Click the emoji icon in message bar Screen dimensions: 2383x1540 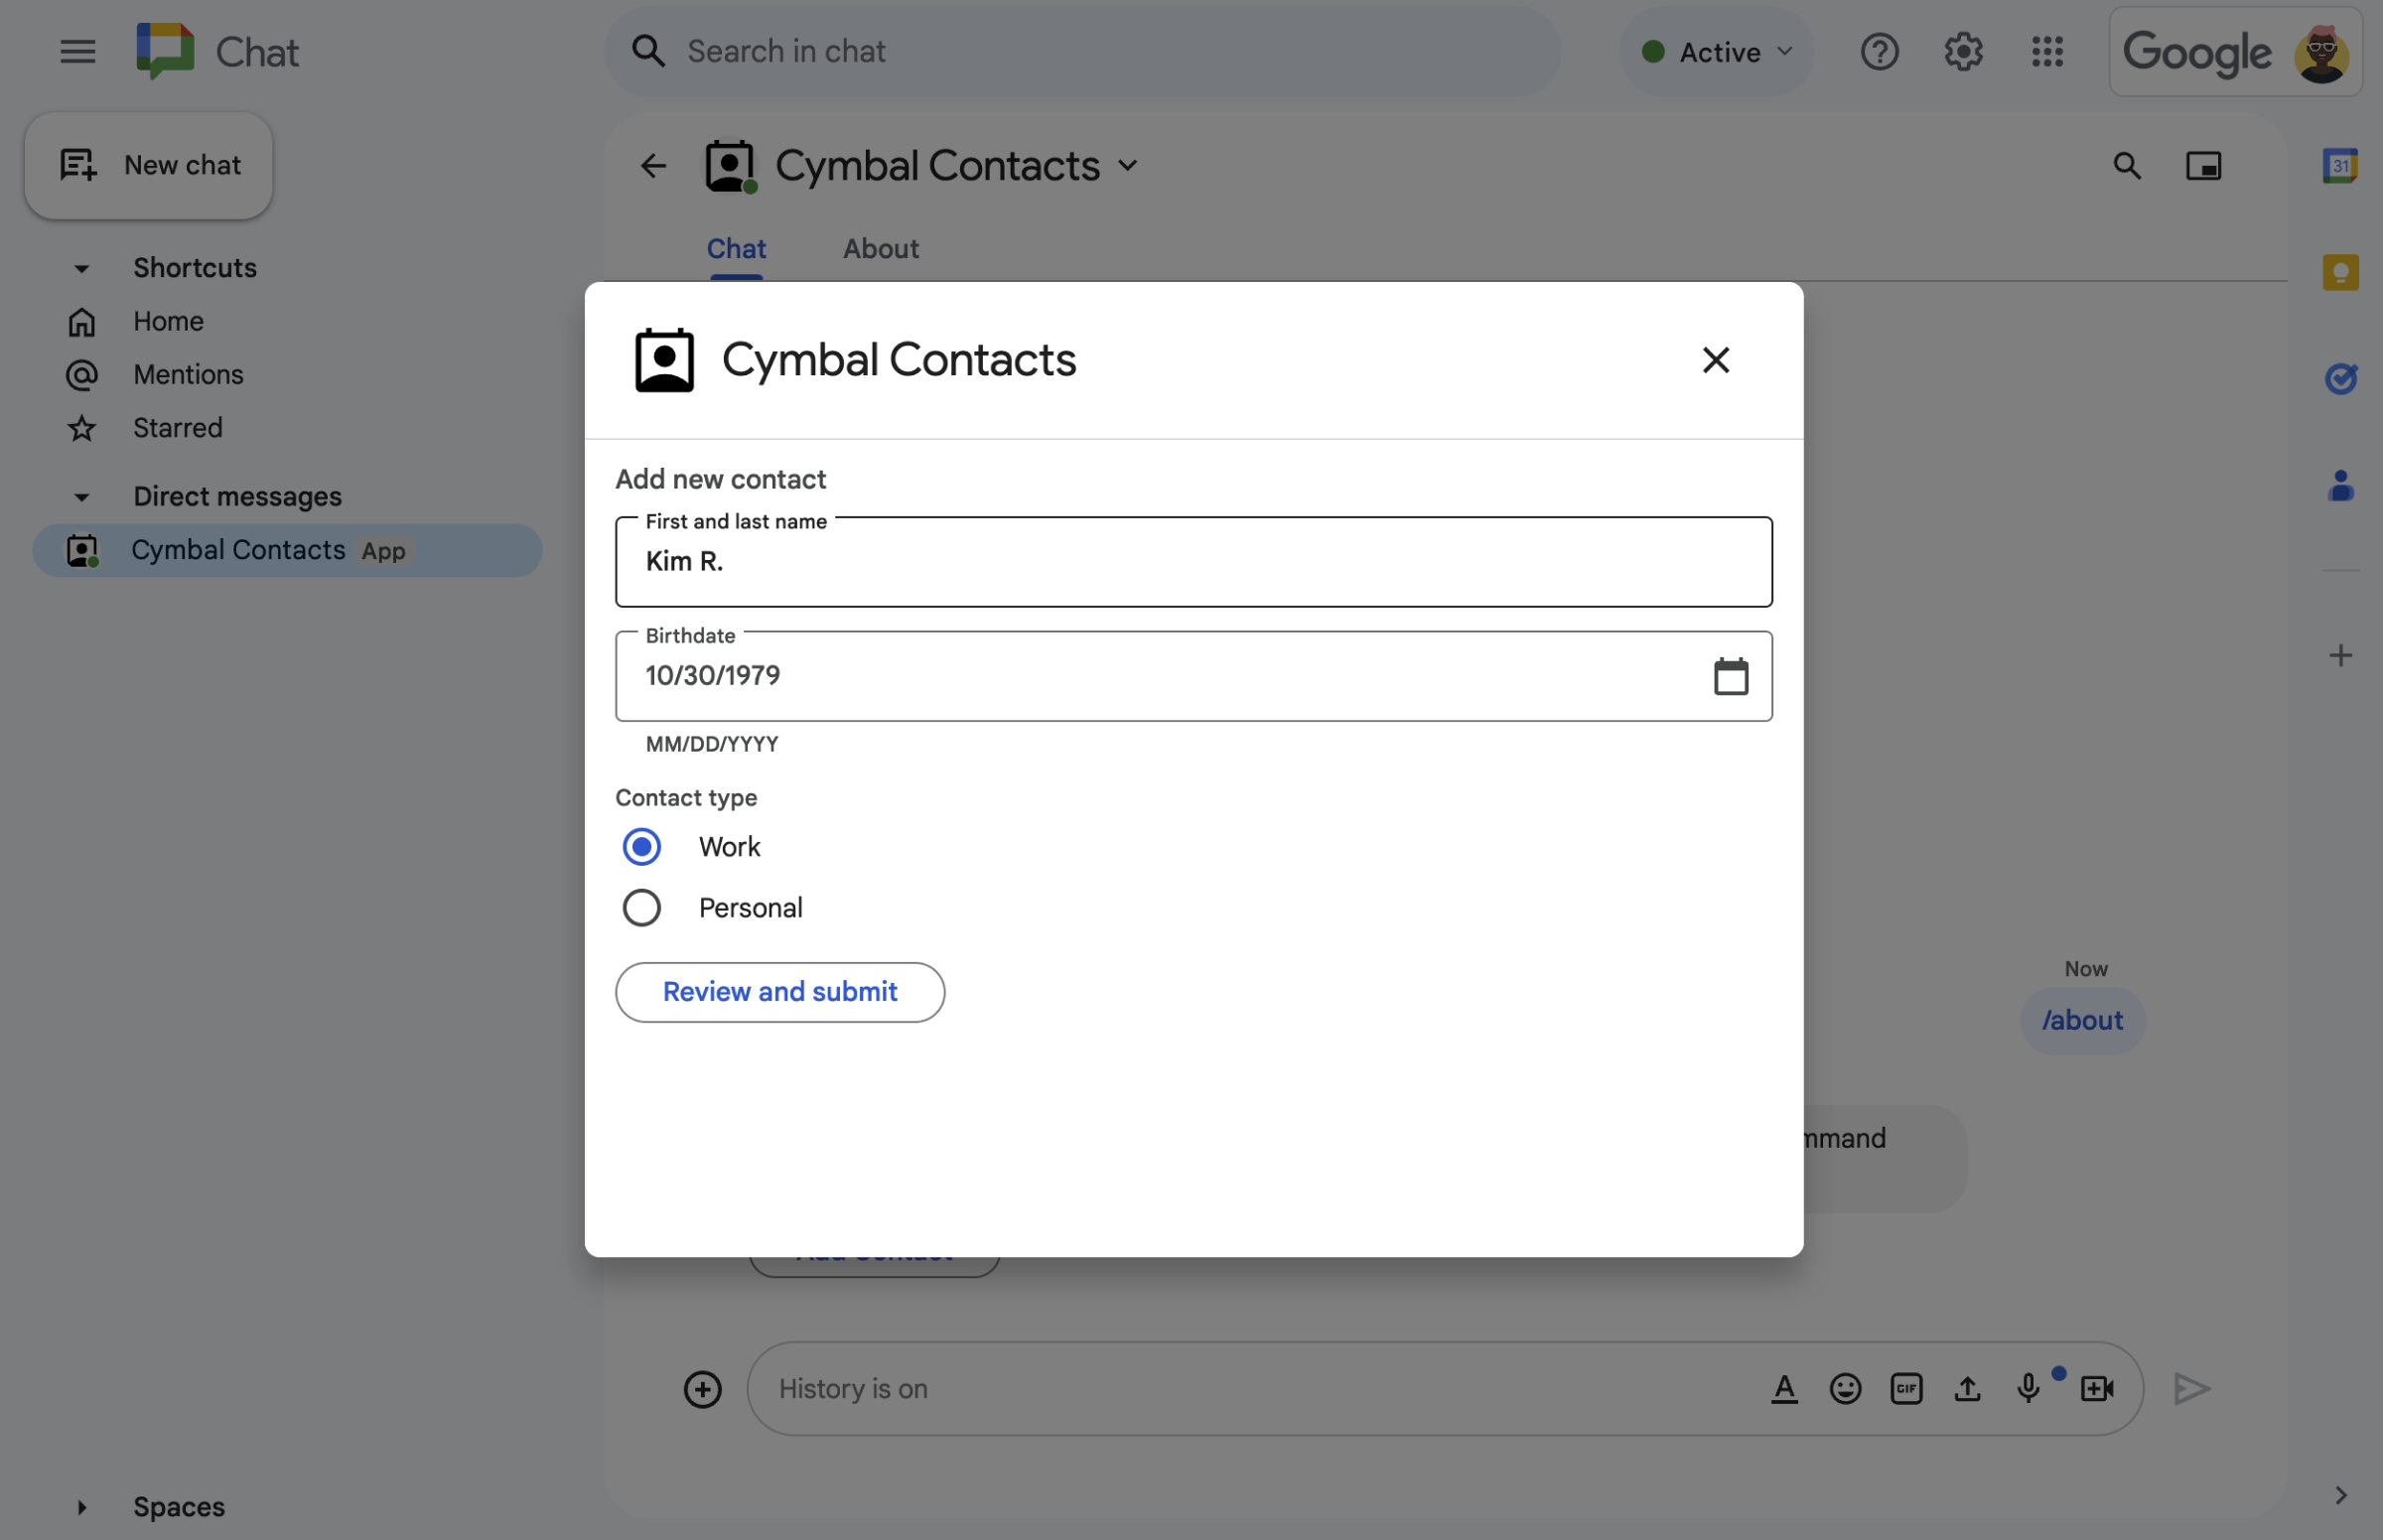pyautogui.click(x=1845, y=1389)
